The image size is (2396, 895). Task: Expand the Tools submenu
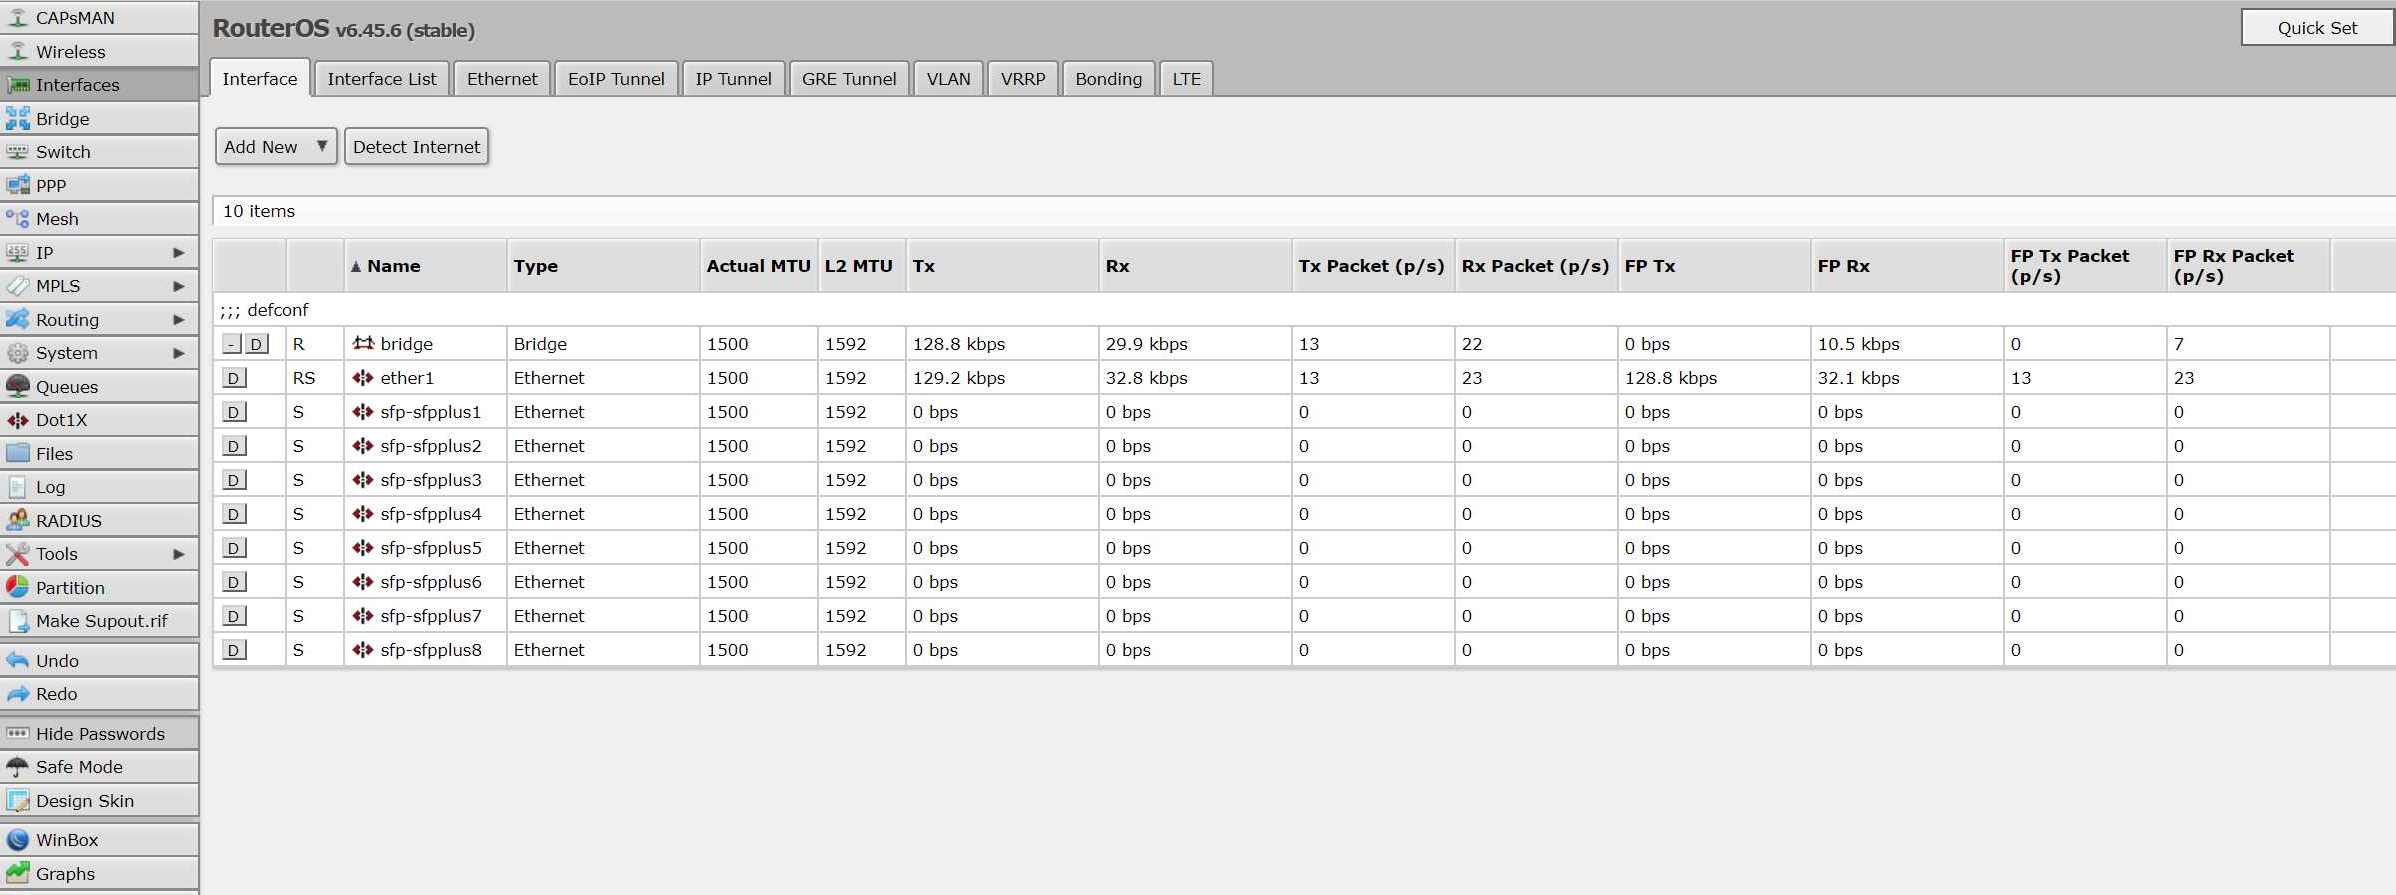(178, 554)
